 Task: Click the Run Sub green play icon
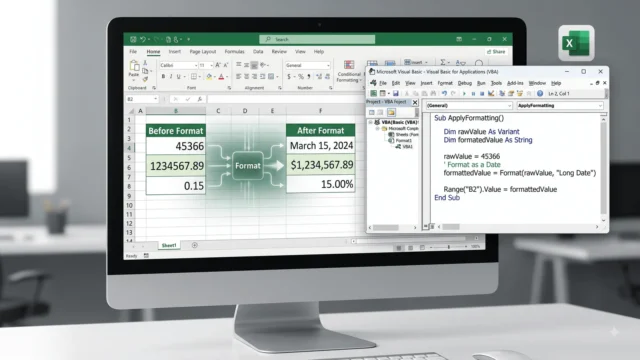(464, 93)
